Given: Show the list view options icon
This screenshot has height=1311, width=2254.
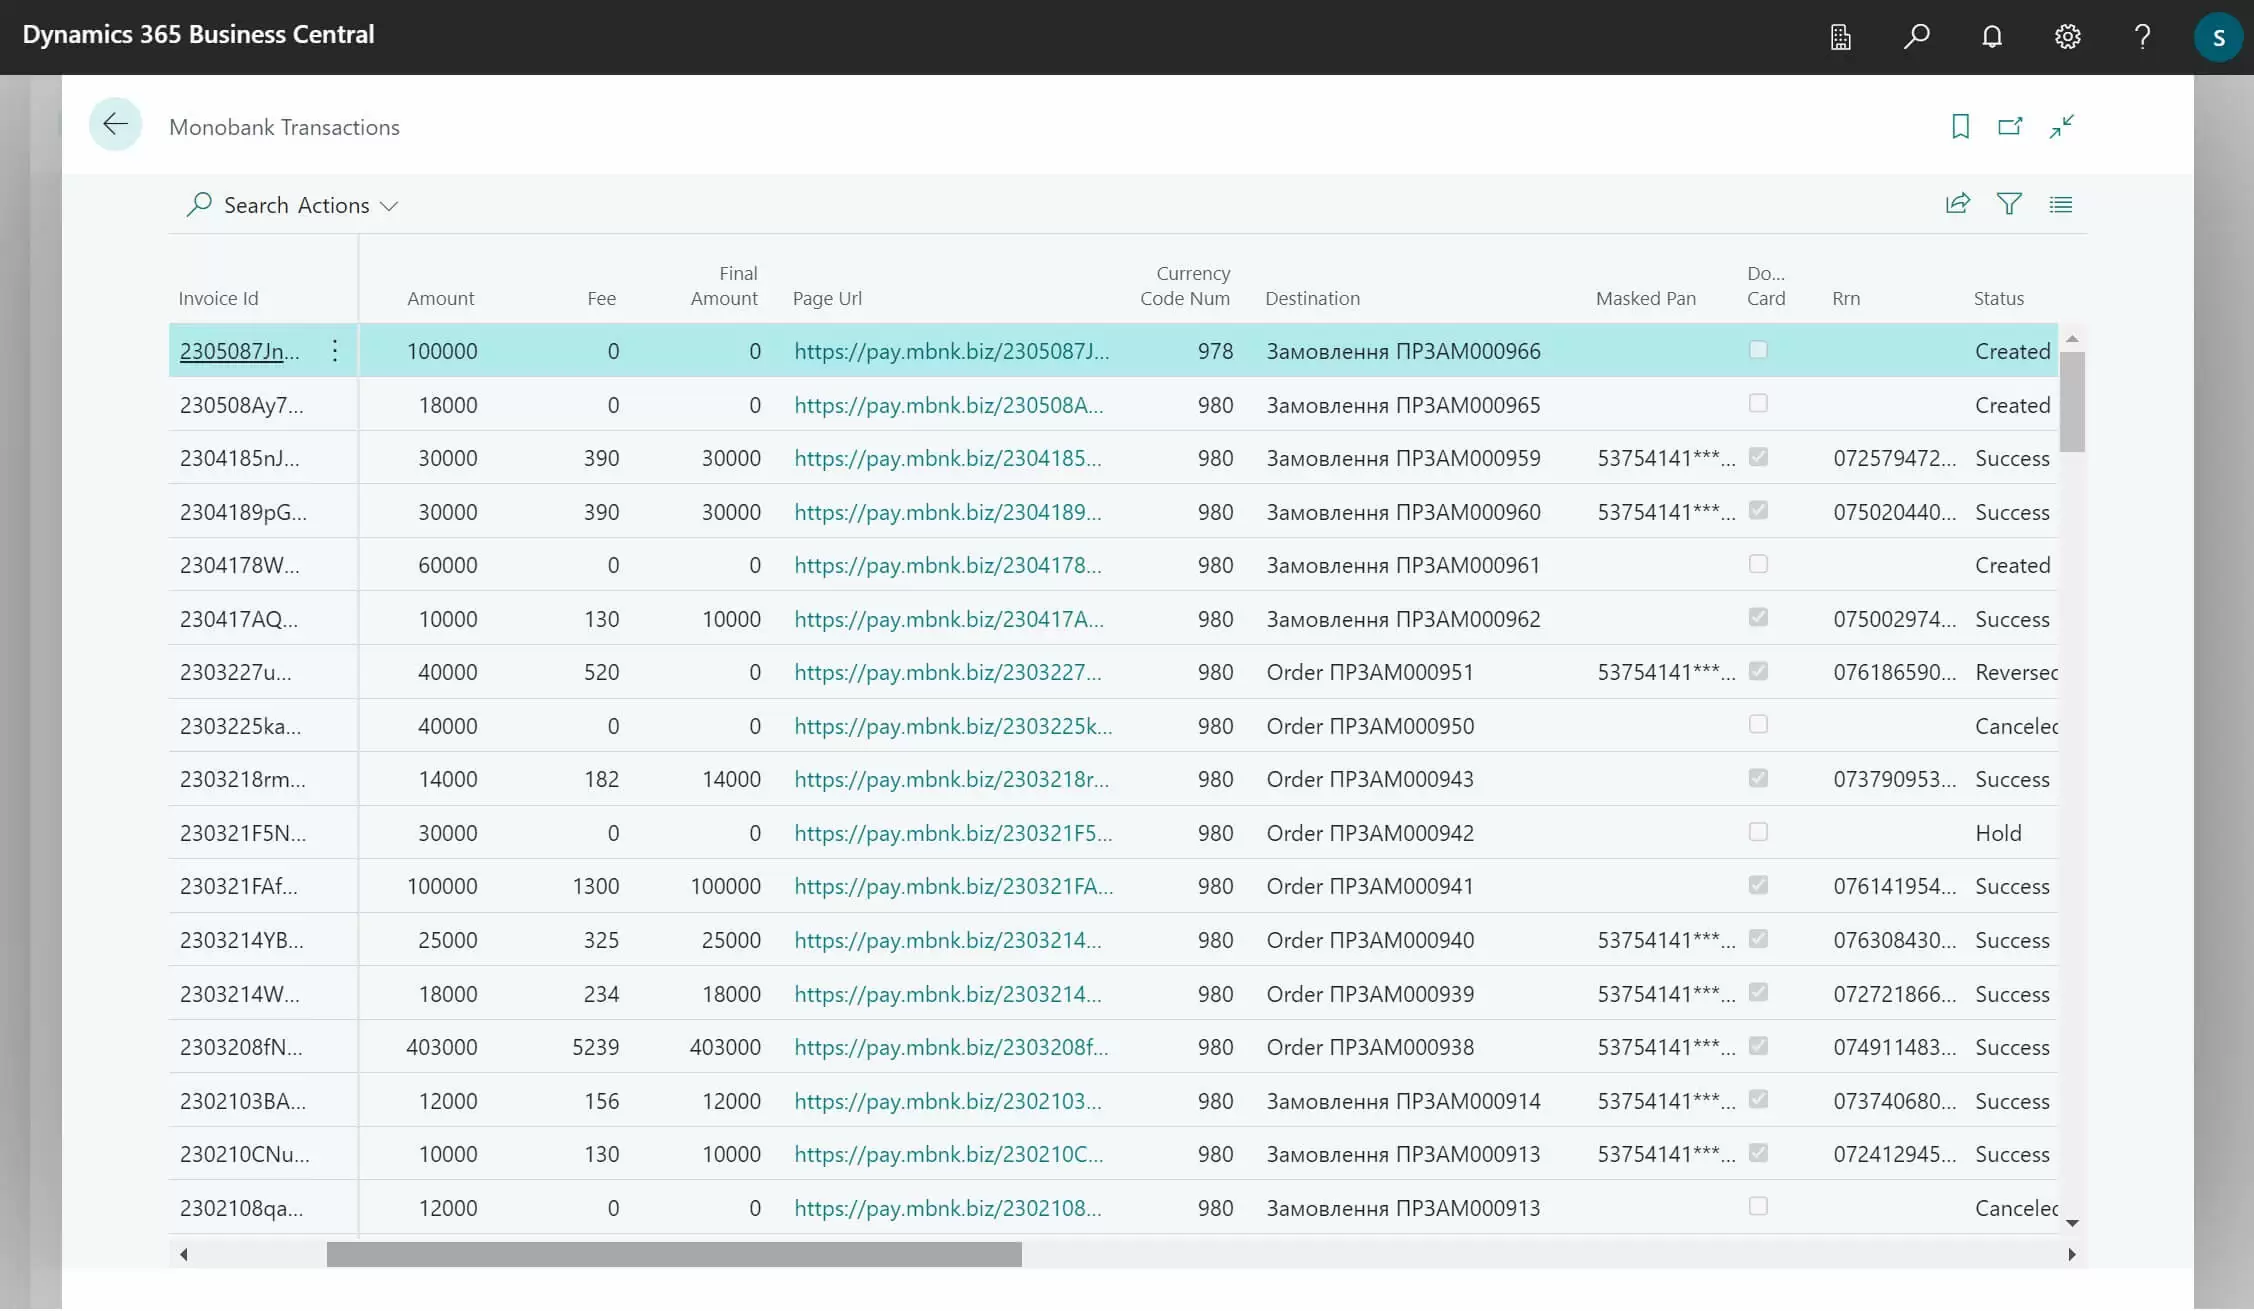Looking at the screenshot, I should click(2061, 204).
